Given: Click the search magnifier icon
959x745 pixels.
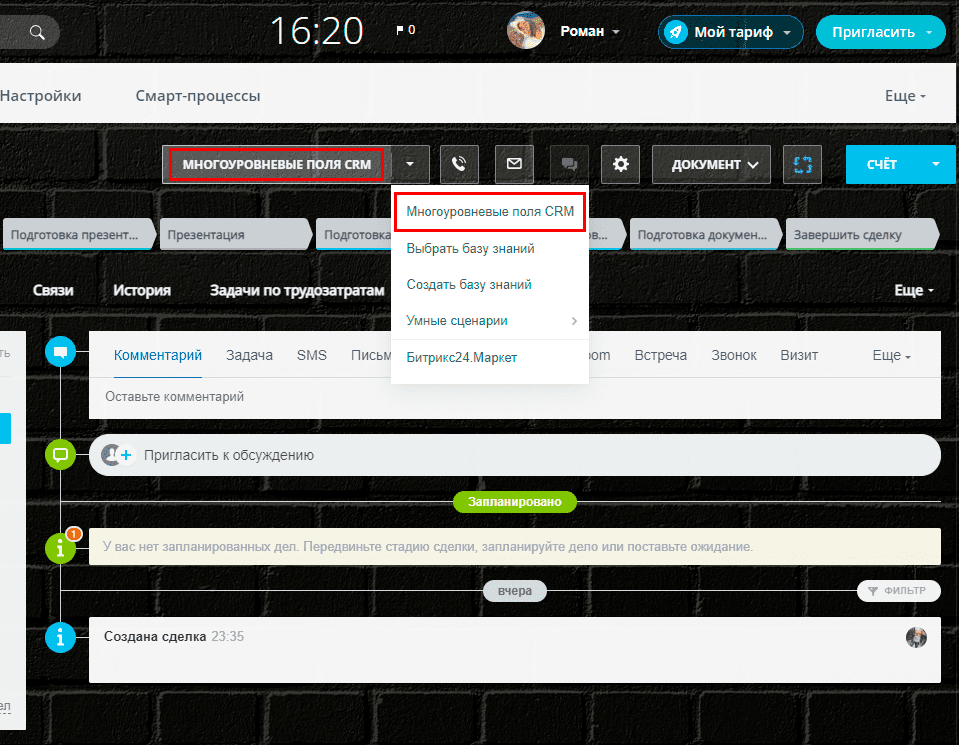Looking at the screenshot, I should click(37, 32).
